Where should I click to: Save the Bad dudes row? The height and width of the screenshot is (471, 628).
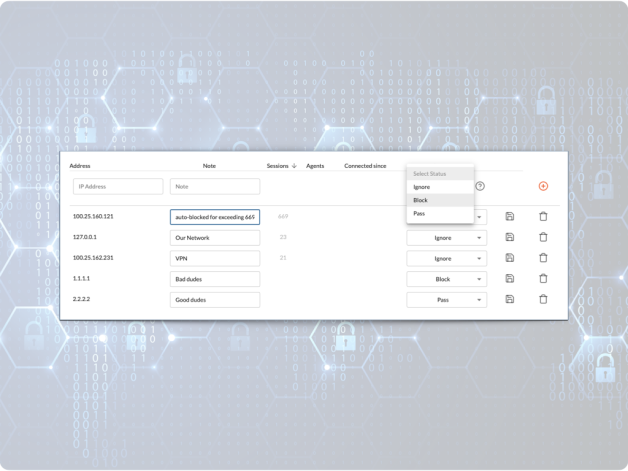coord(510,279)
